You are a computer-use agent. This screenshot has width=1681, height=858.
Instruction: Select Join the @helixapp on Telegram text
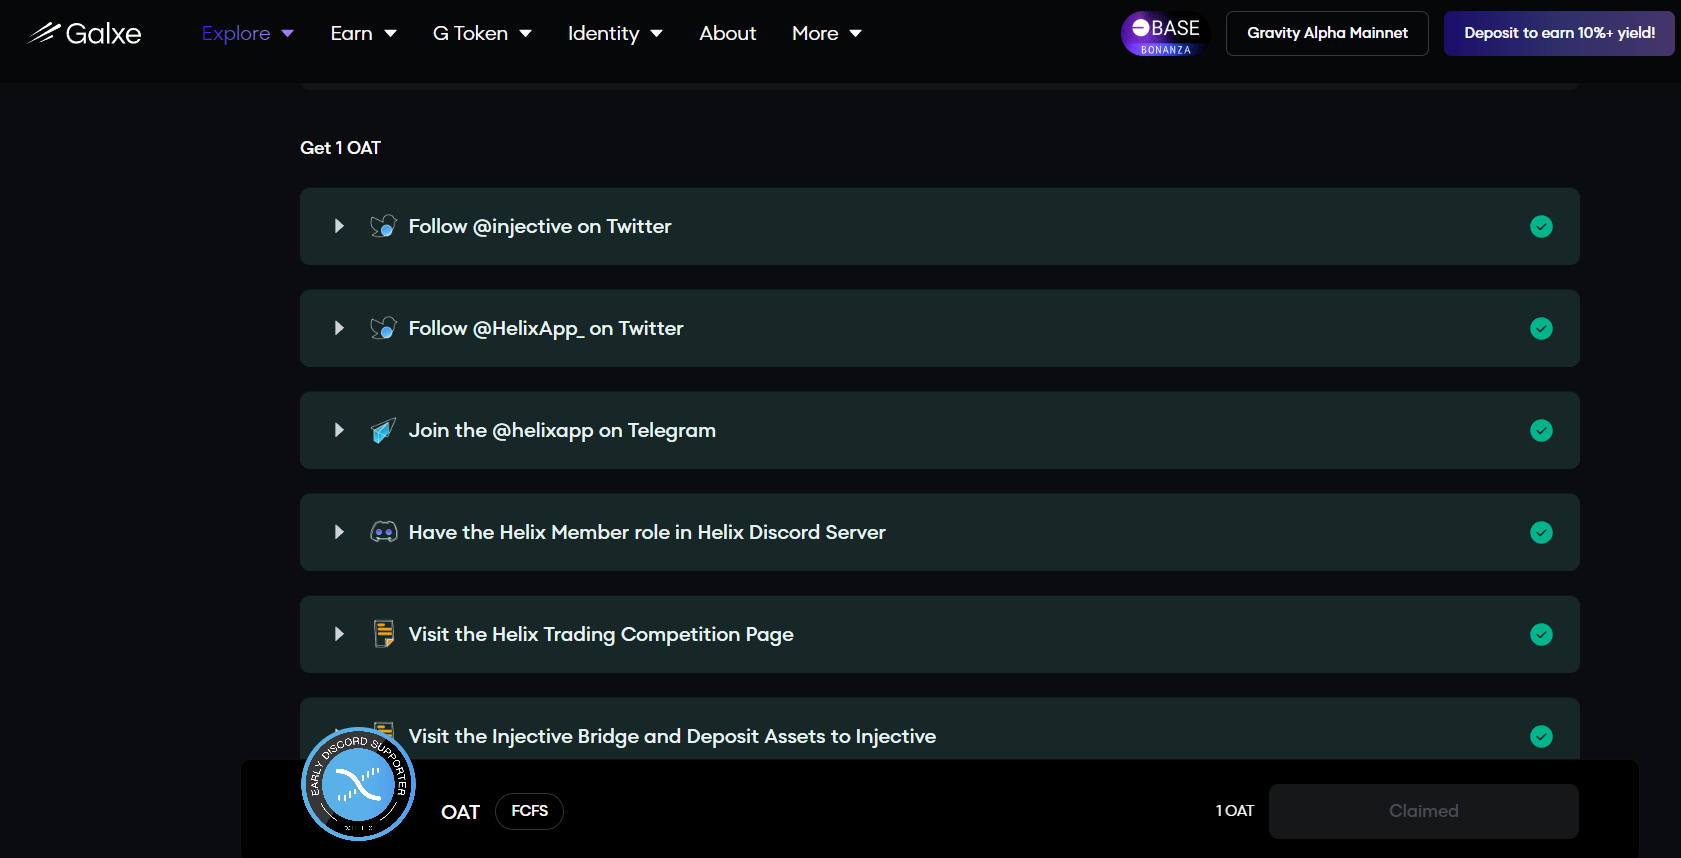(x=562, y=430)
